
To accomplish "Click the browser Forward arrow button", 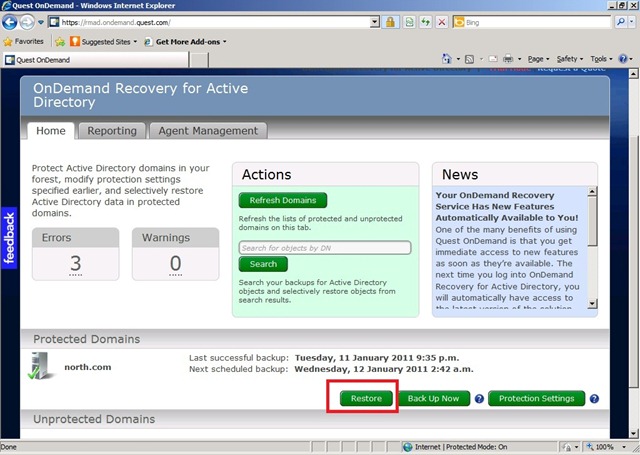I will tap(27, 22).
